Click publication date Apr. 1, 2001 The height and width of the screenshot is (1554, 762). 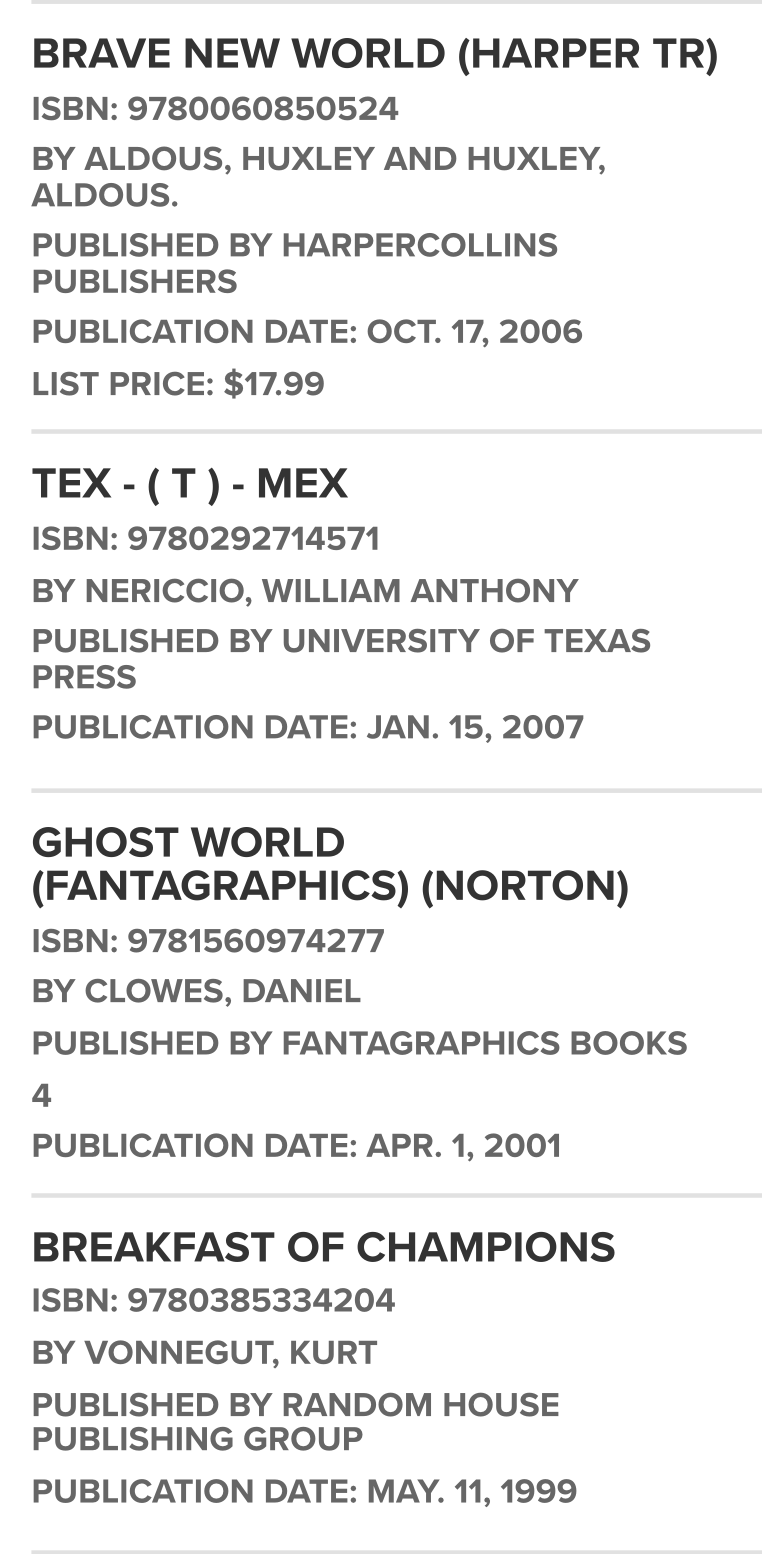296,1145
